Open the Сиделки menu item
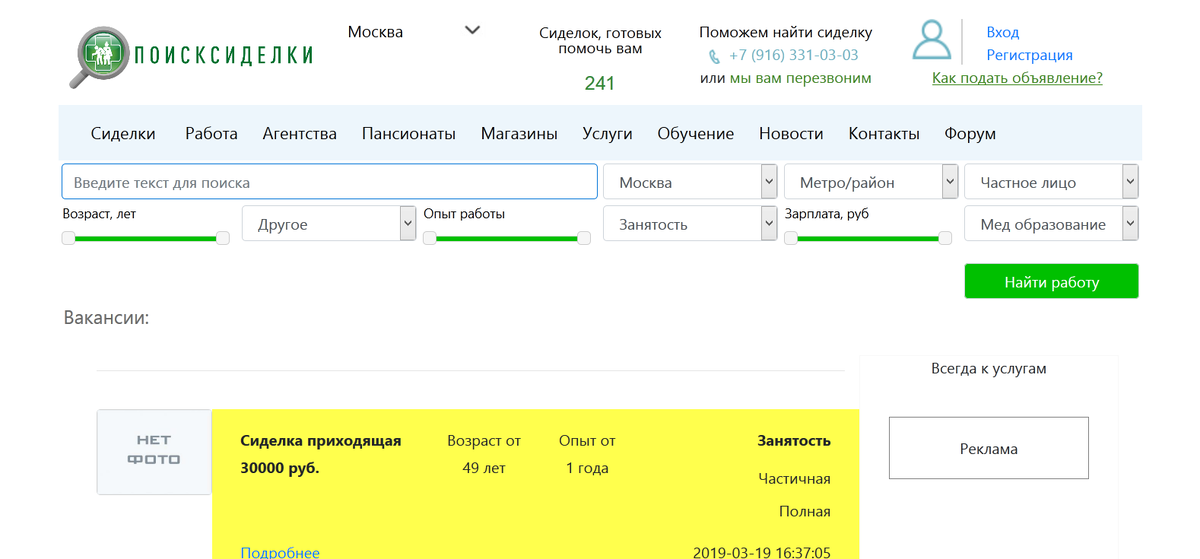1200x559 pixels. coord(123,133)
